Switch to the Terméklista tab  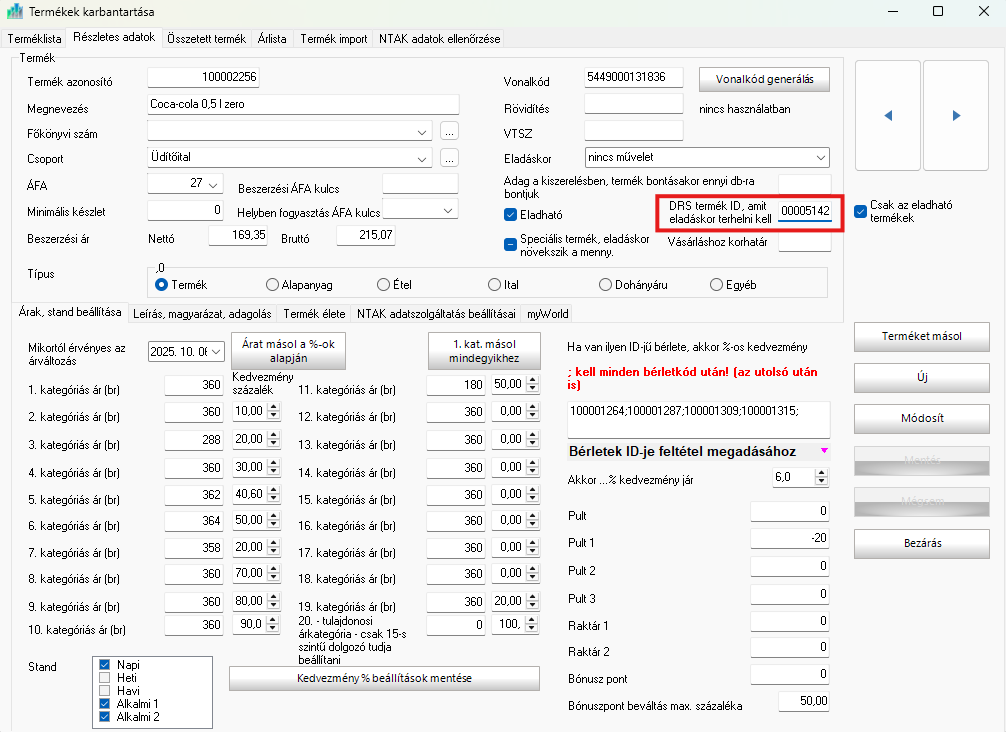[35, 39]
